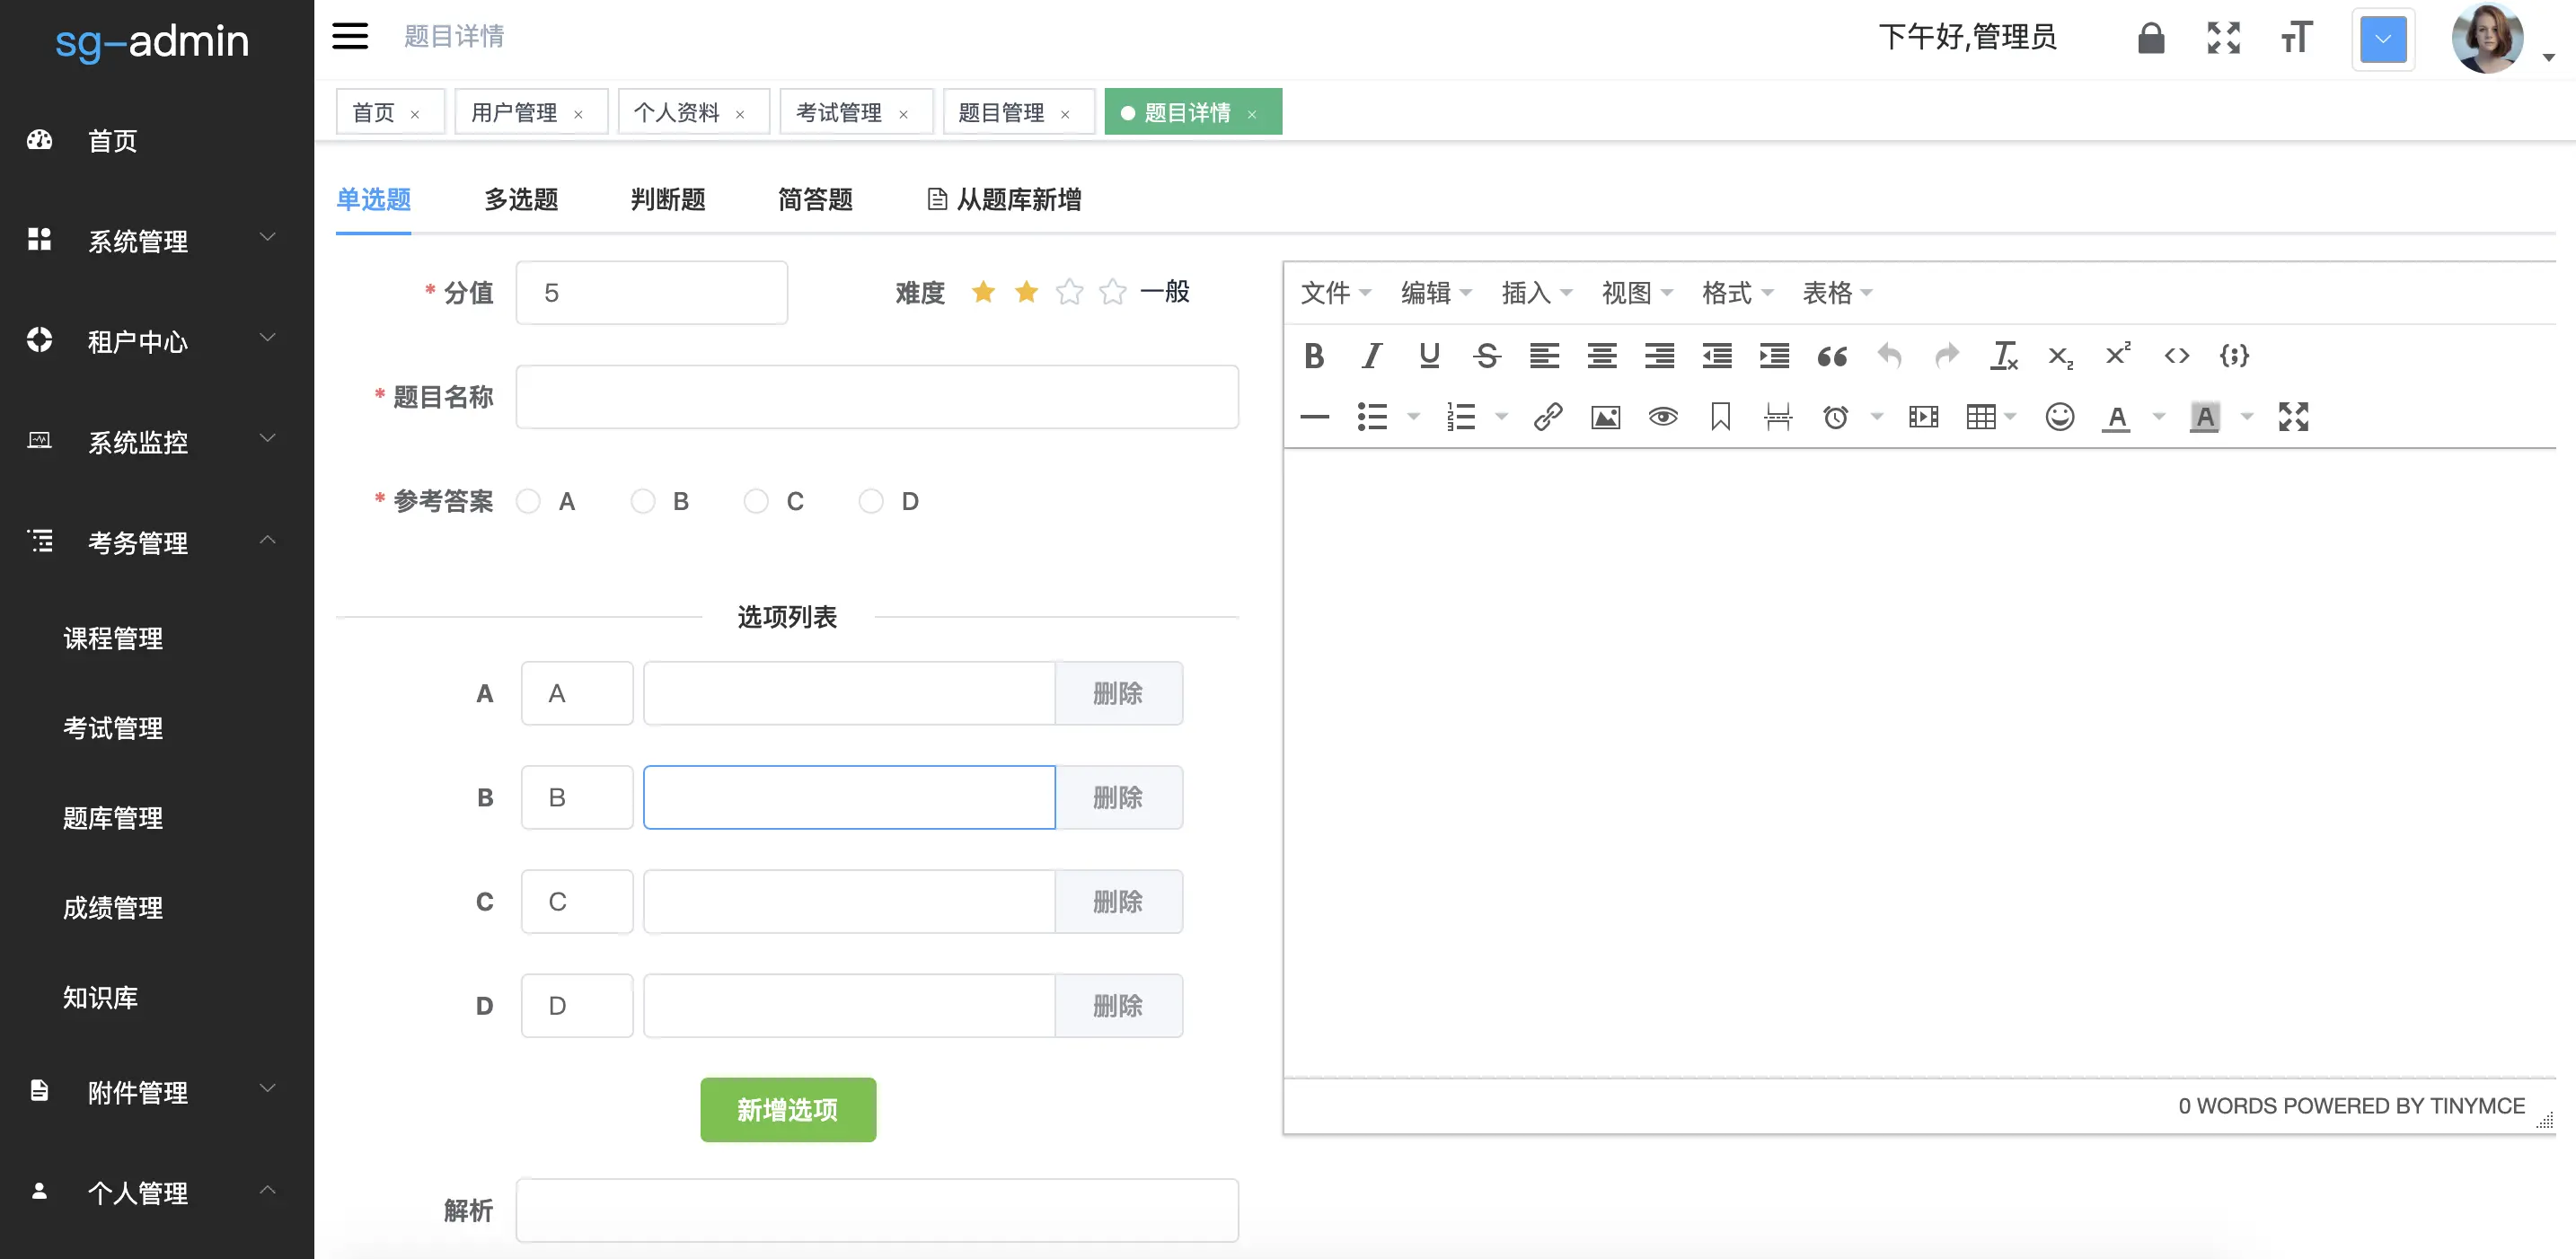This screenshot has width=2576, height=1259.
Task: Choose reference answer A
Action: 529,501
